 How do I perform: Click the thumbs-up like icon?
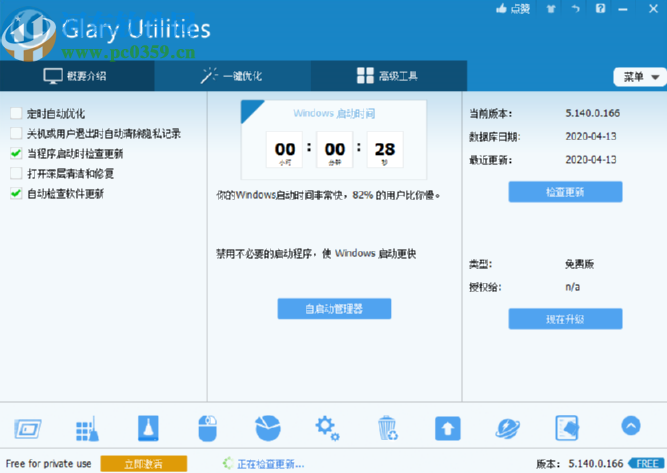tap(502, 8)
